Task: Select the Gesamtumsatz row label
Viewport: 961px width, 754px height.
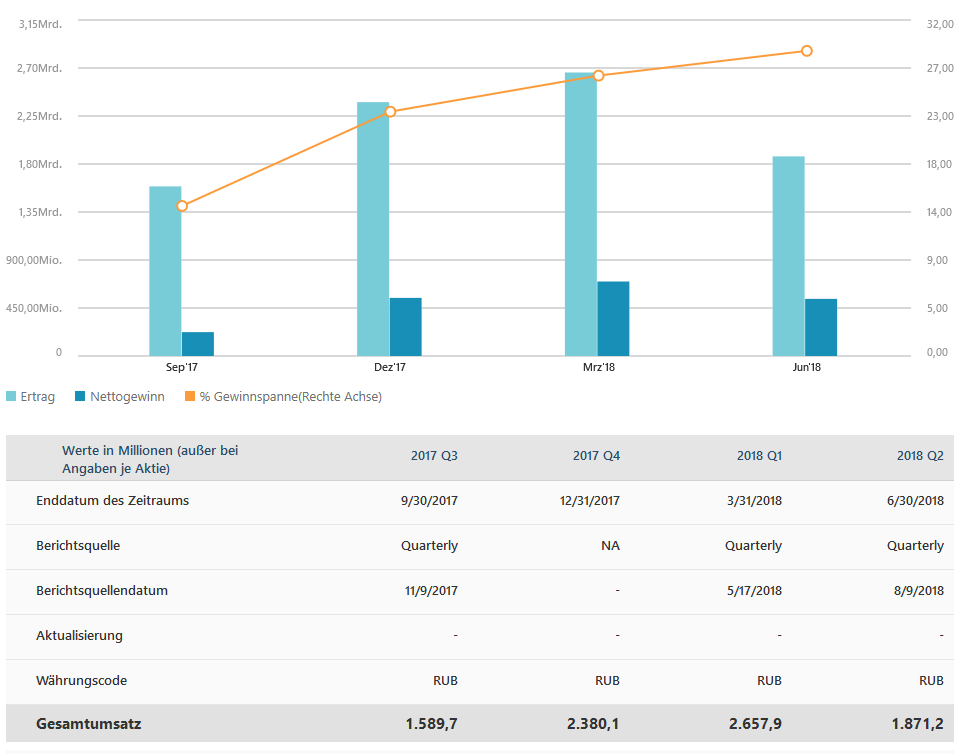Action: click(88, 724)
